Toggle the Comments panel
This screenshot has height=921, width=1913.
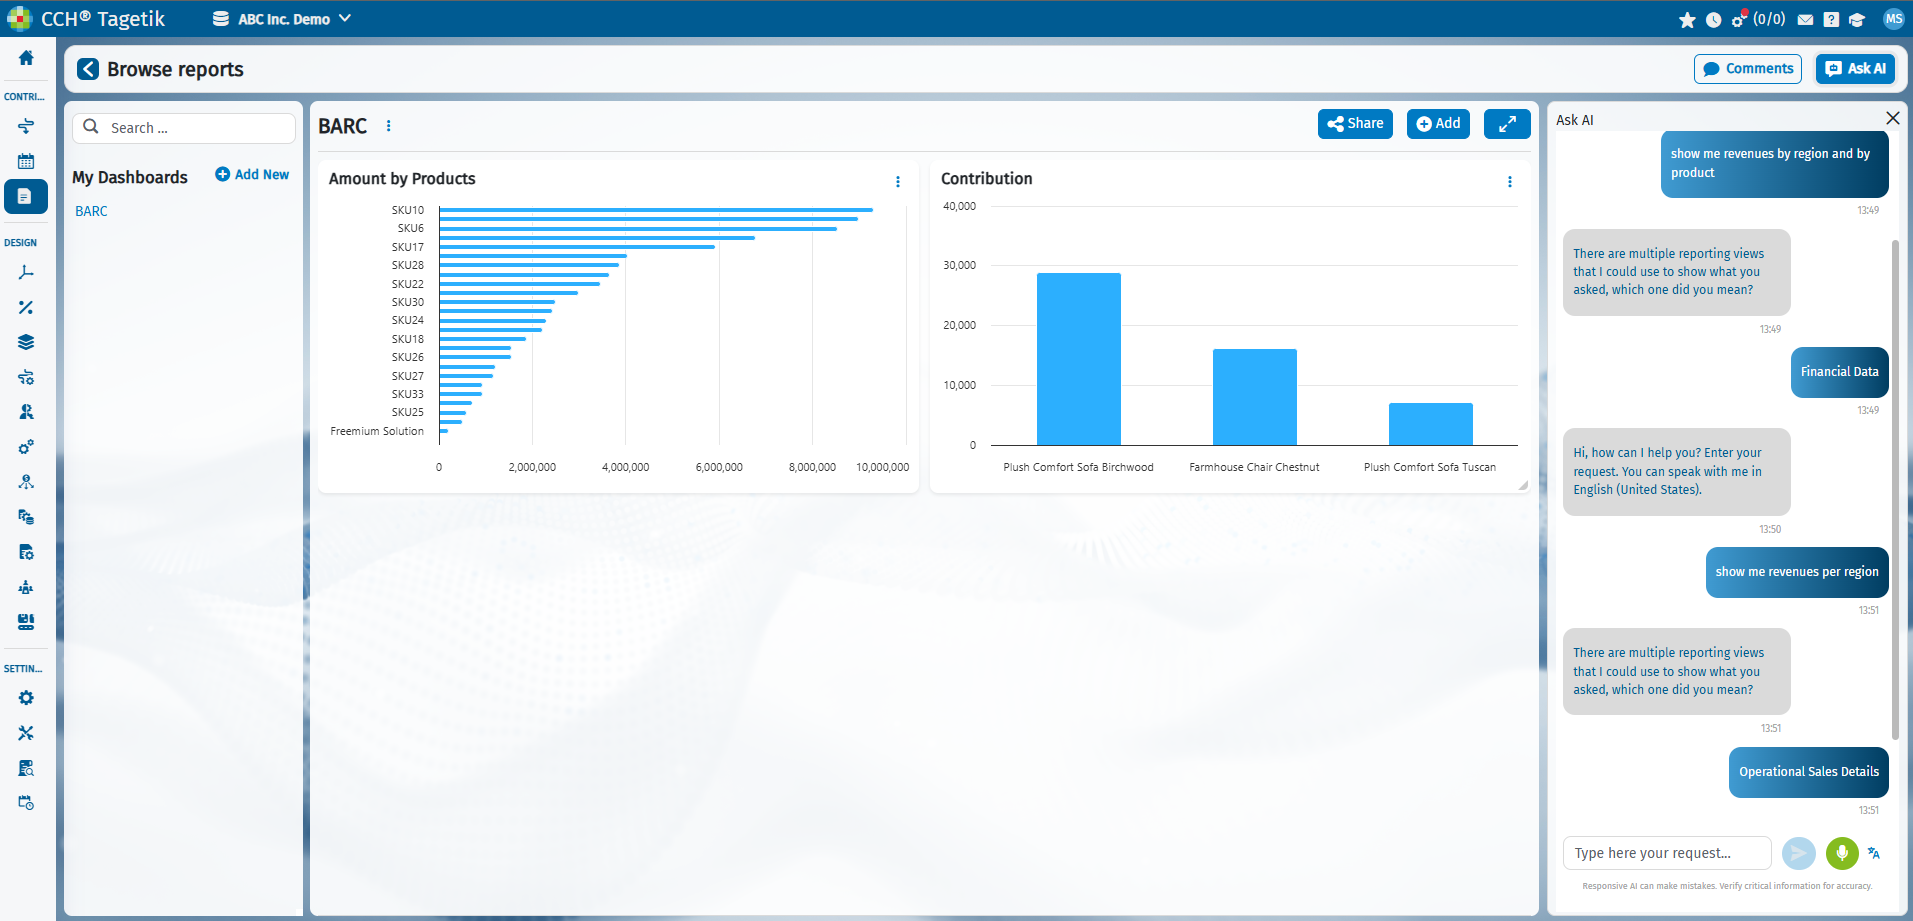pyautogui.click(x=1747, y=69)
